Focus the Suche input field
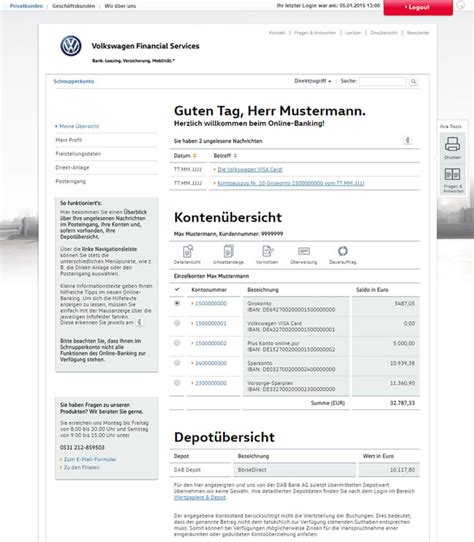Viewport: 474px width, 542px height. pyautogui.click(x=383, y=81)
